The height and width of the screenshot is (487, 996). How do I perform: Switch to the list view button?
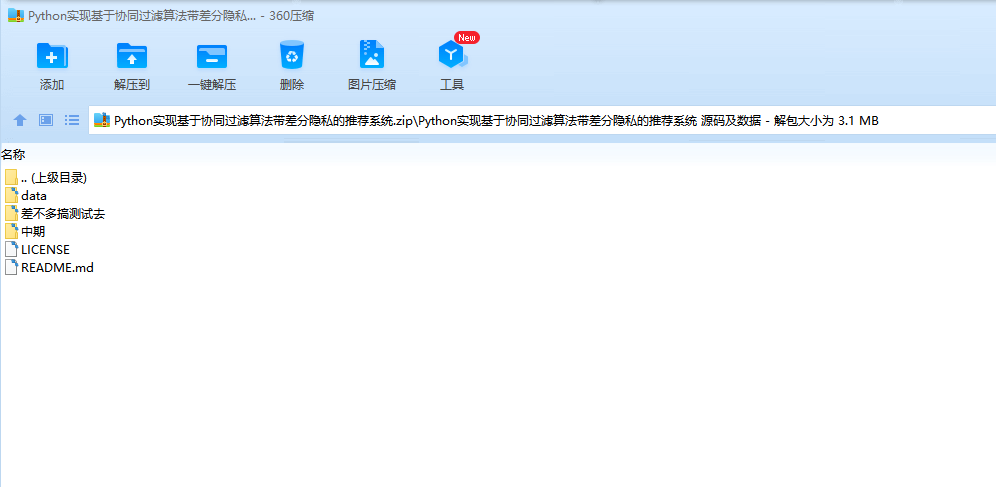(x=72, y=120)
